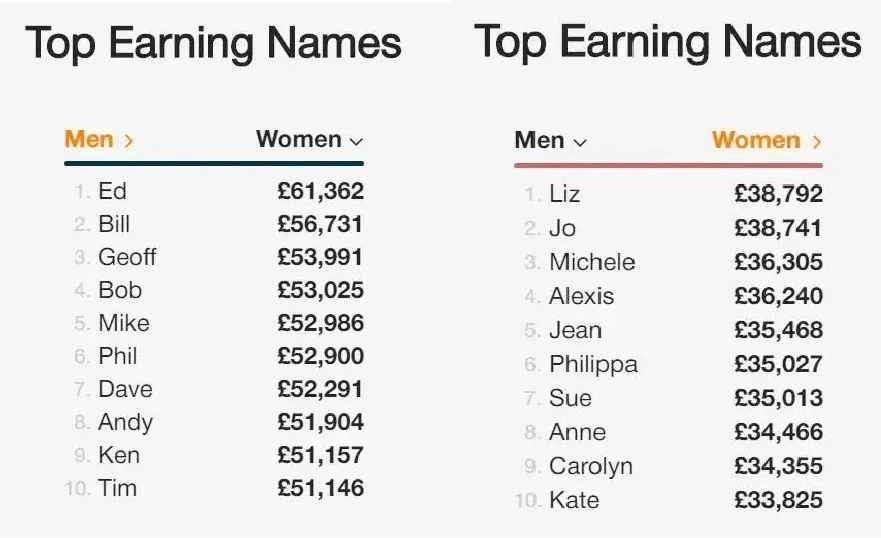Click the name Bill in men's list
The height and width of the screenshot is (538, 881).
(114, 224)
